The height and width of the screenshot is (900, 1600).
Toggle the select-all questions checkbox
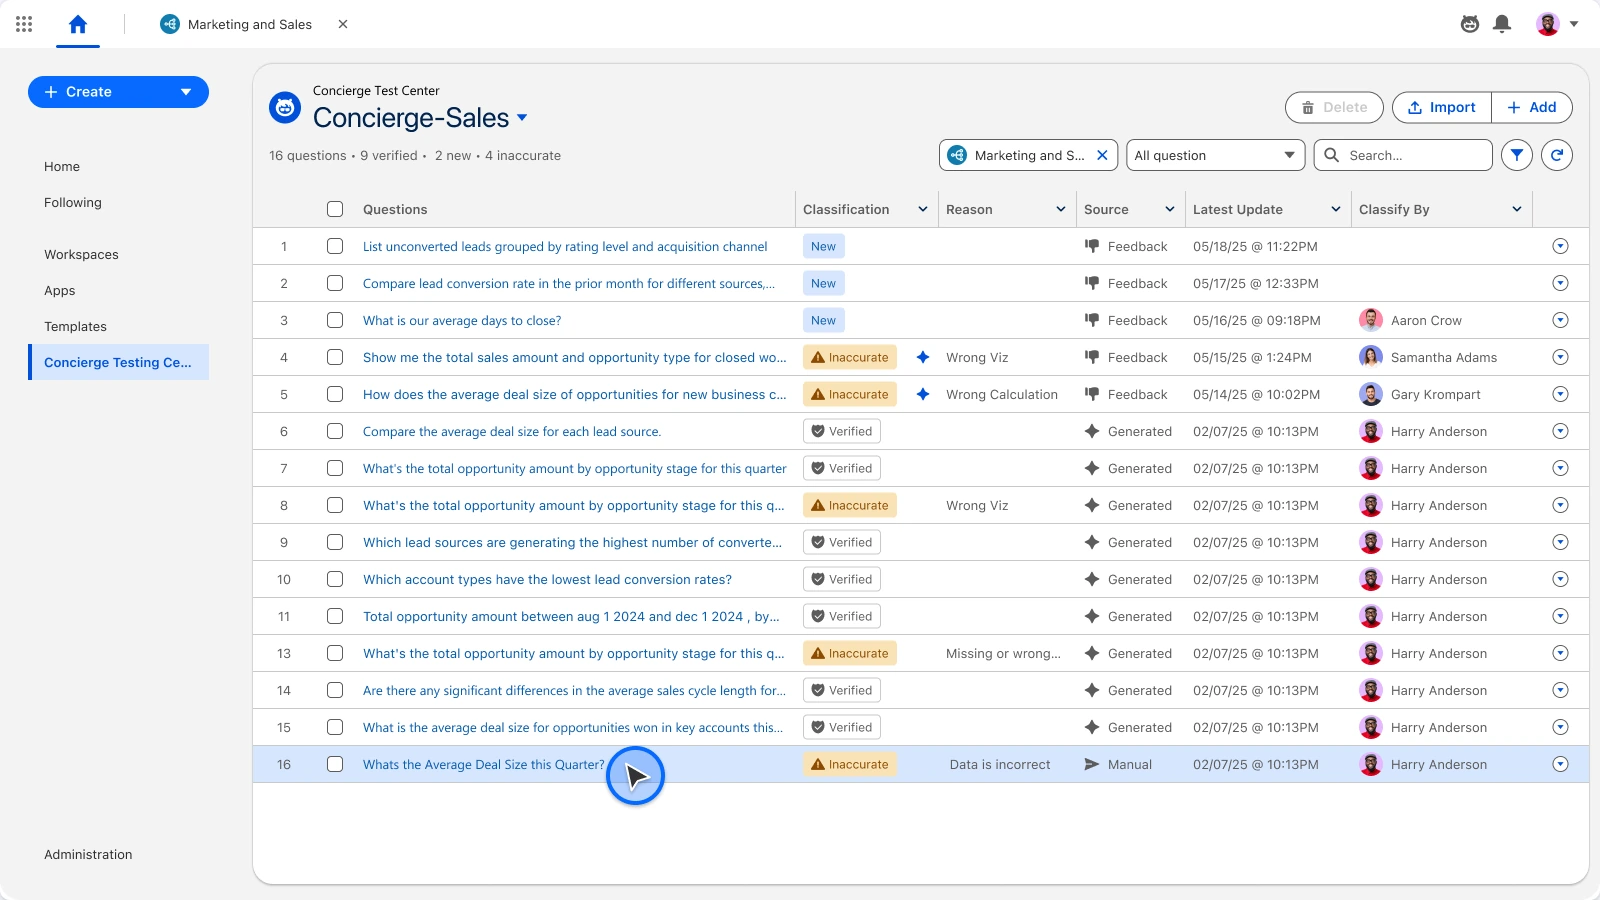[335, 209]
